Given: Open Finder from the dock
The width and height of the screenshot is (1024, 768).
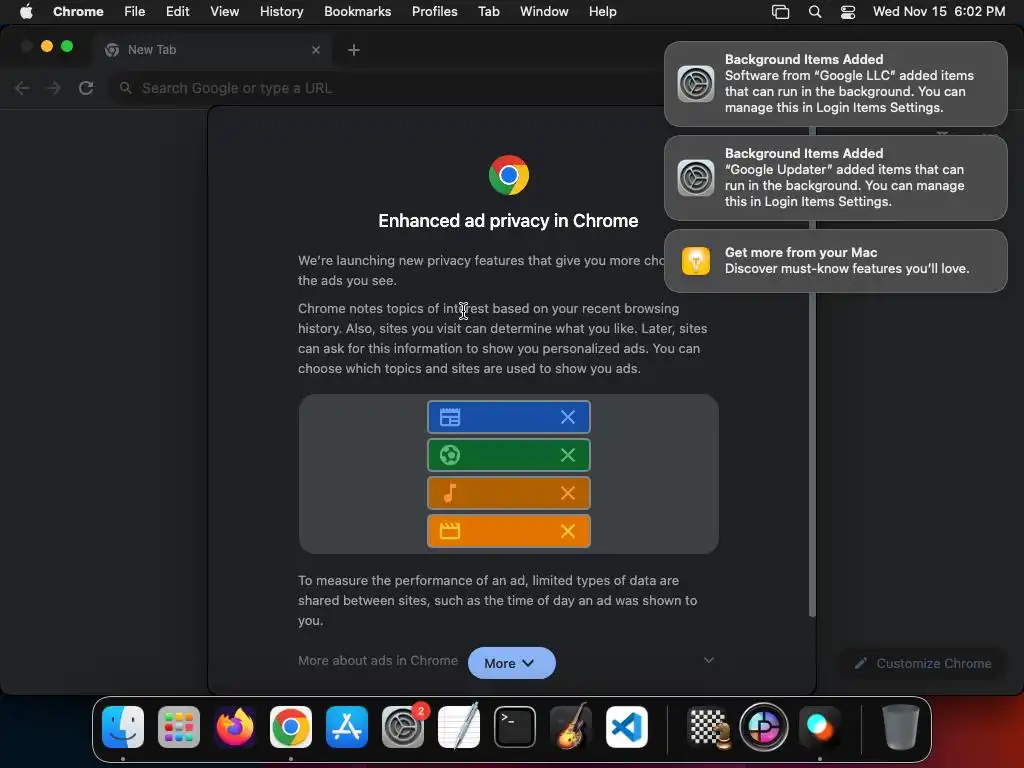Looking at the screenshot, I should (123, 727).
